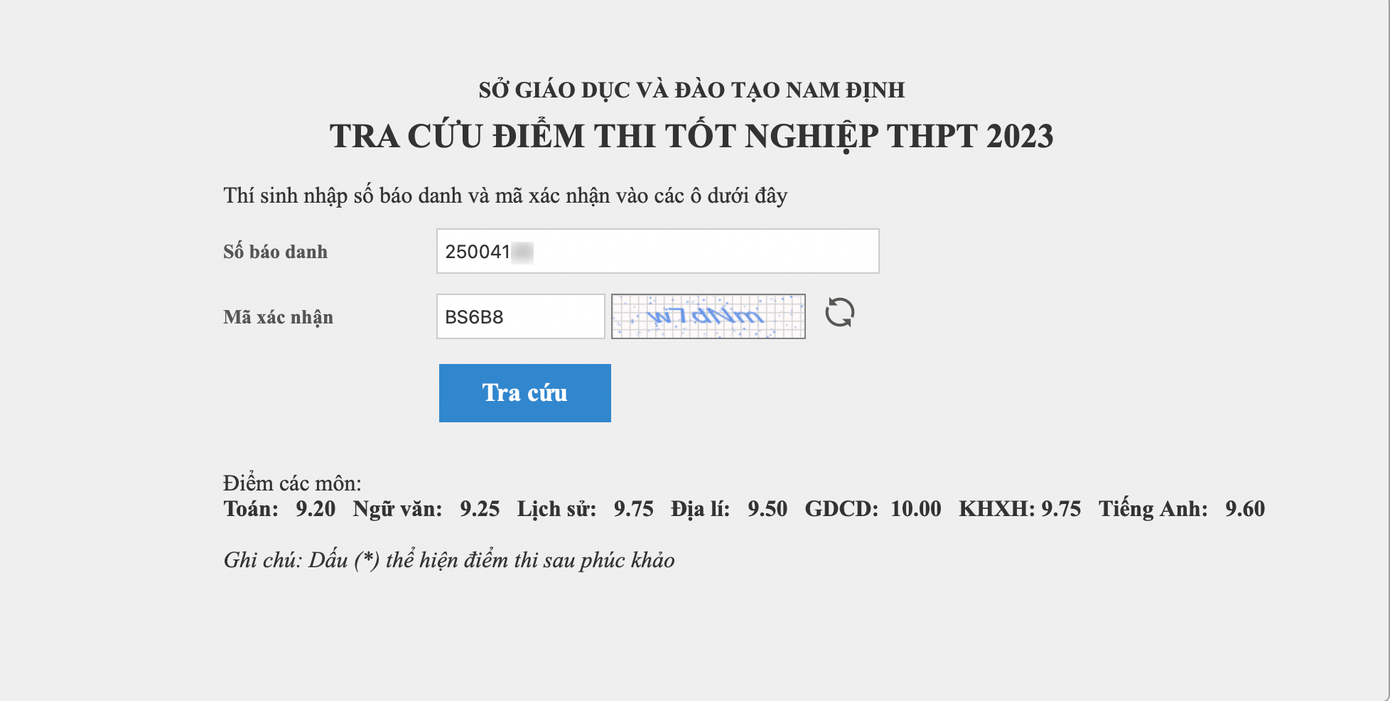The width and height of the screenshot is (1390, 701).
Task: Click the Thí sinh nhập instruction text
Action: [x=505, y=195]
